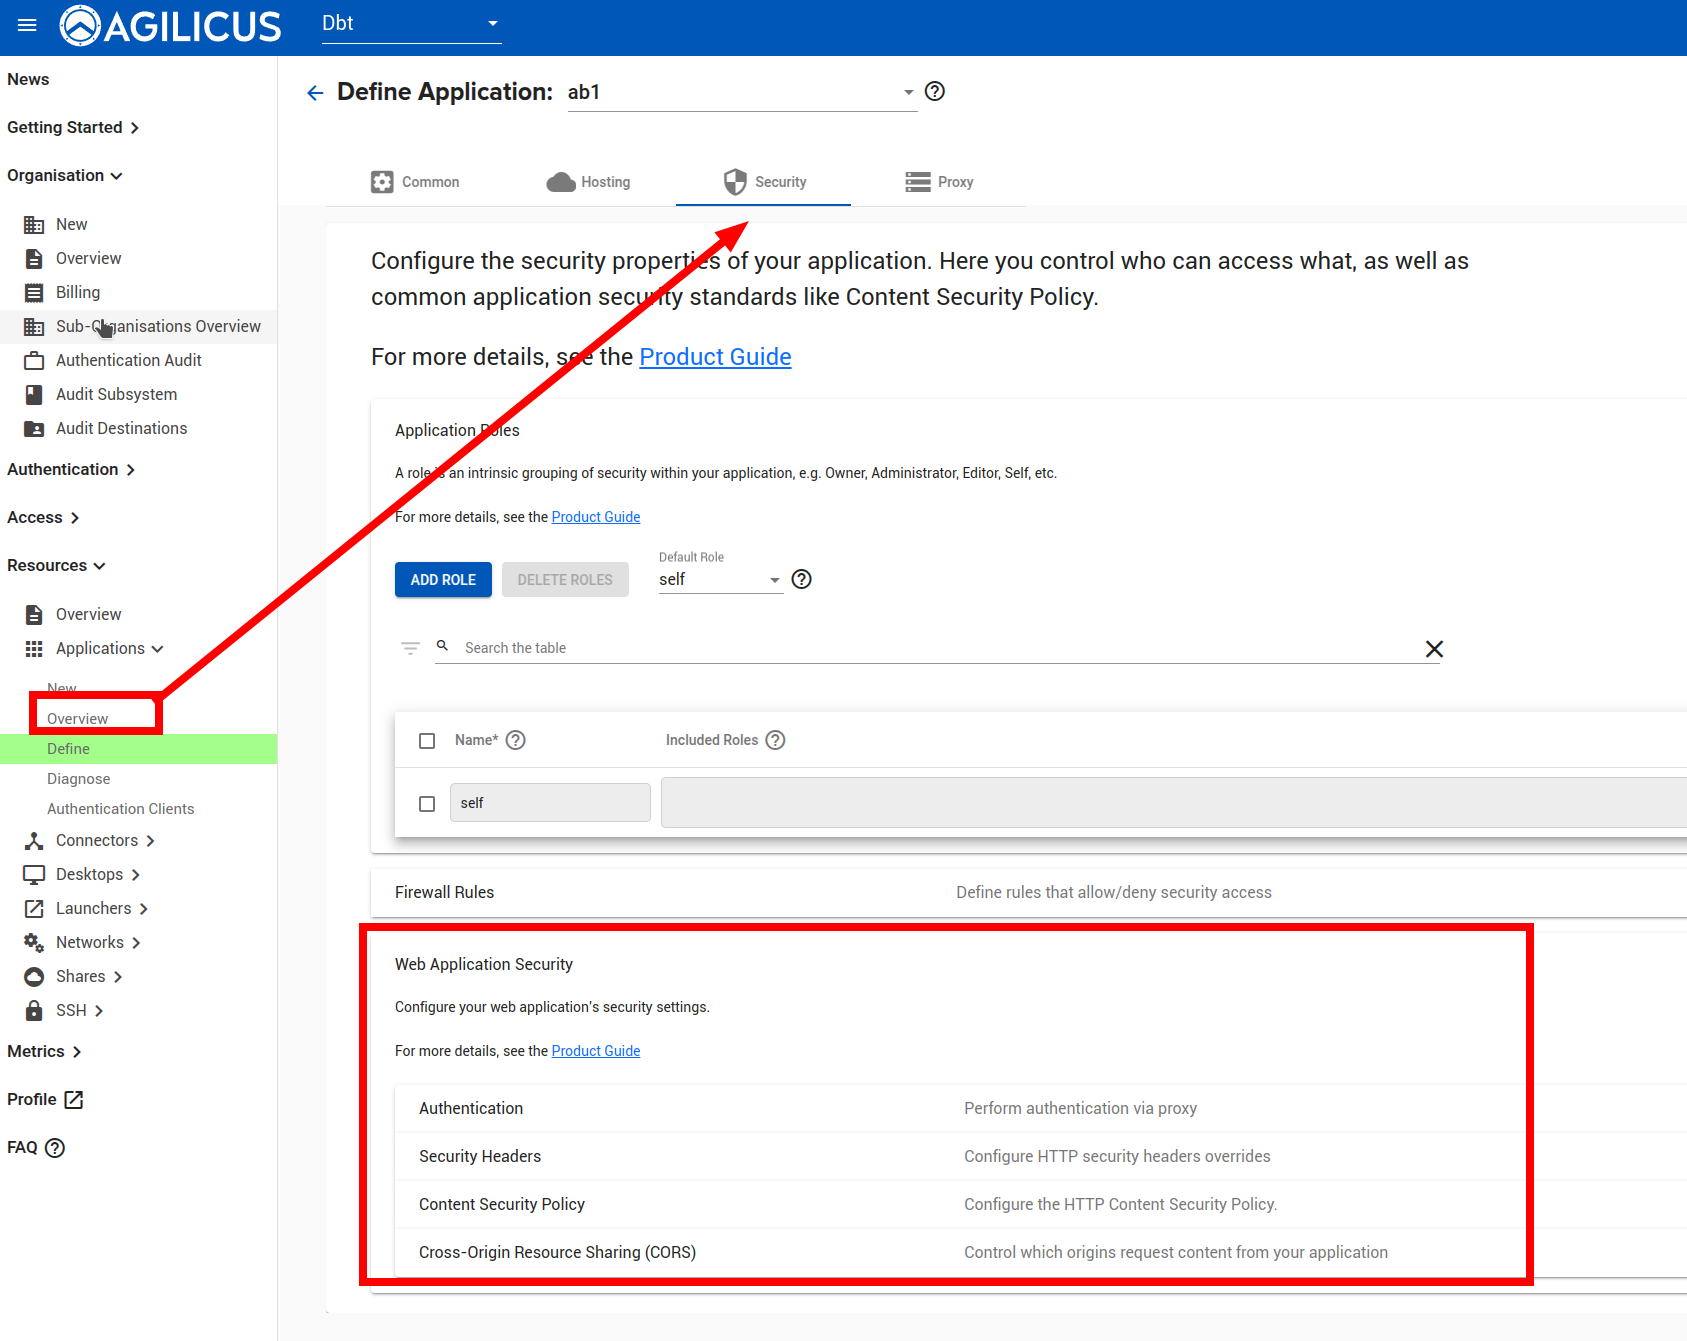Open the ab1 application dropdown
The height and width of the screenshot is (1341, 1687).
(742, 92)
